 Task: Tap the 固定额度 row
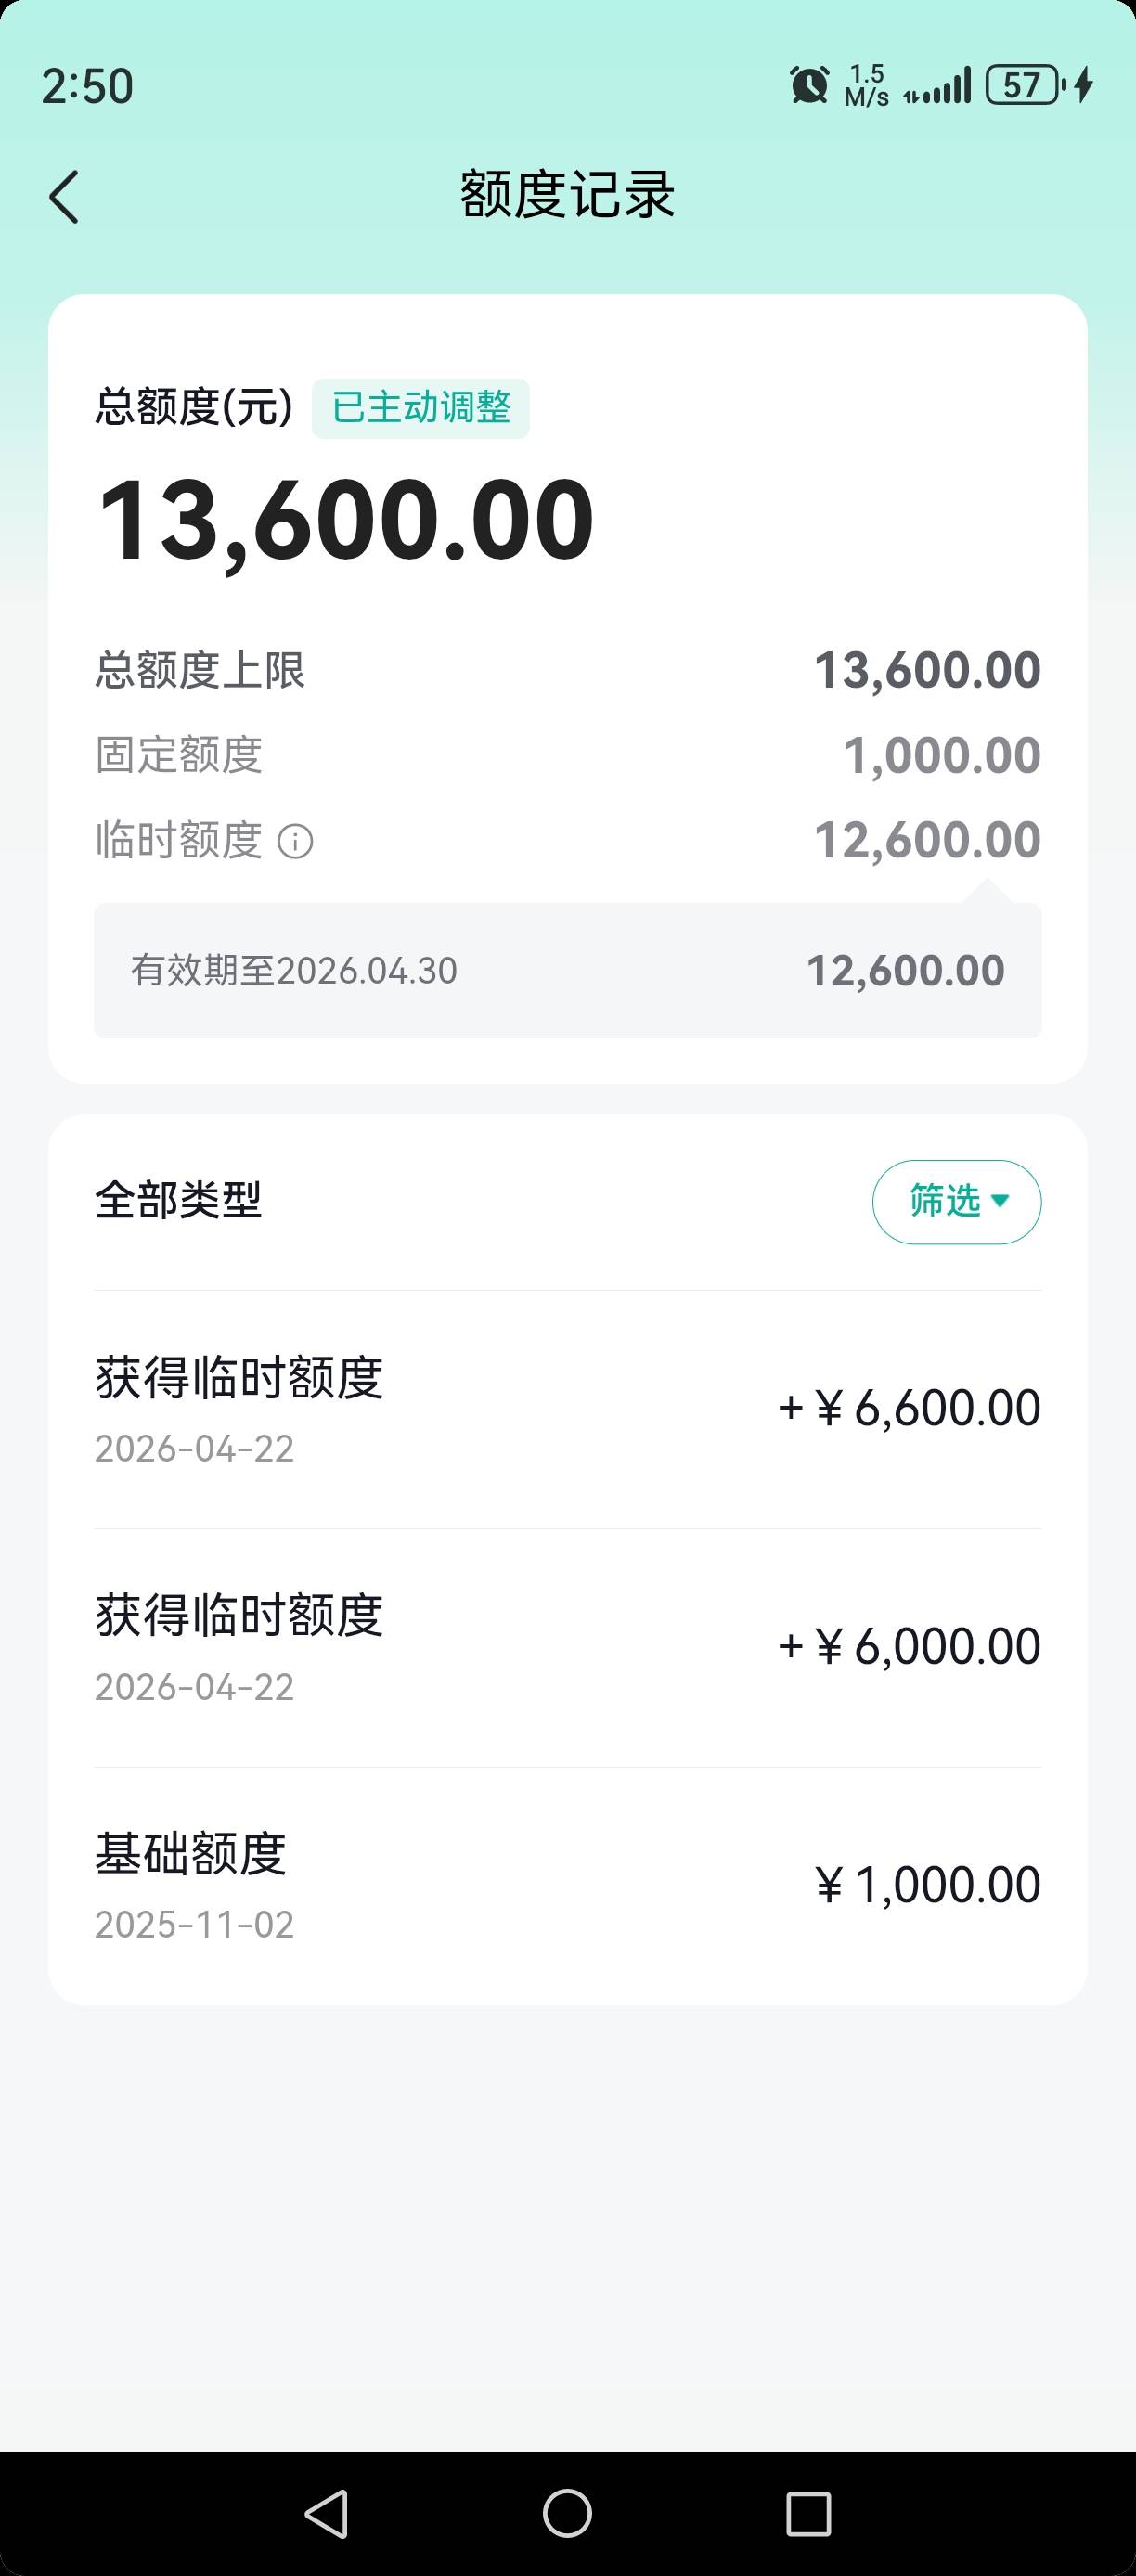(x=567, y=755)
